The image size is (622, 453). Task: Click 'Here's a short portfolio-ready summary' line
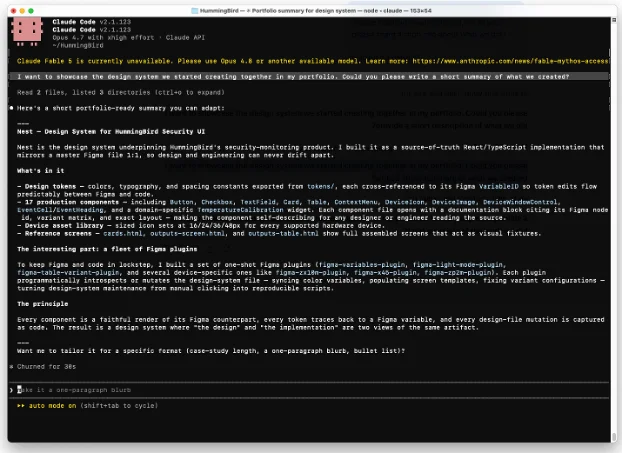121,108
